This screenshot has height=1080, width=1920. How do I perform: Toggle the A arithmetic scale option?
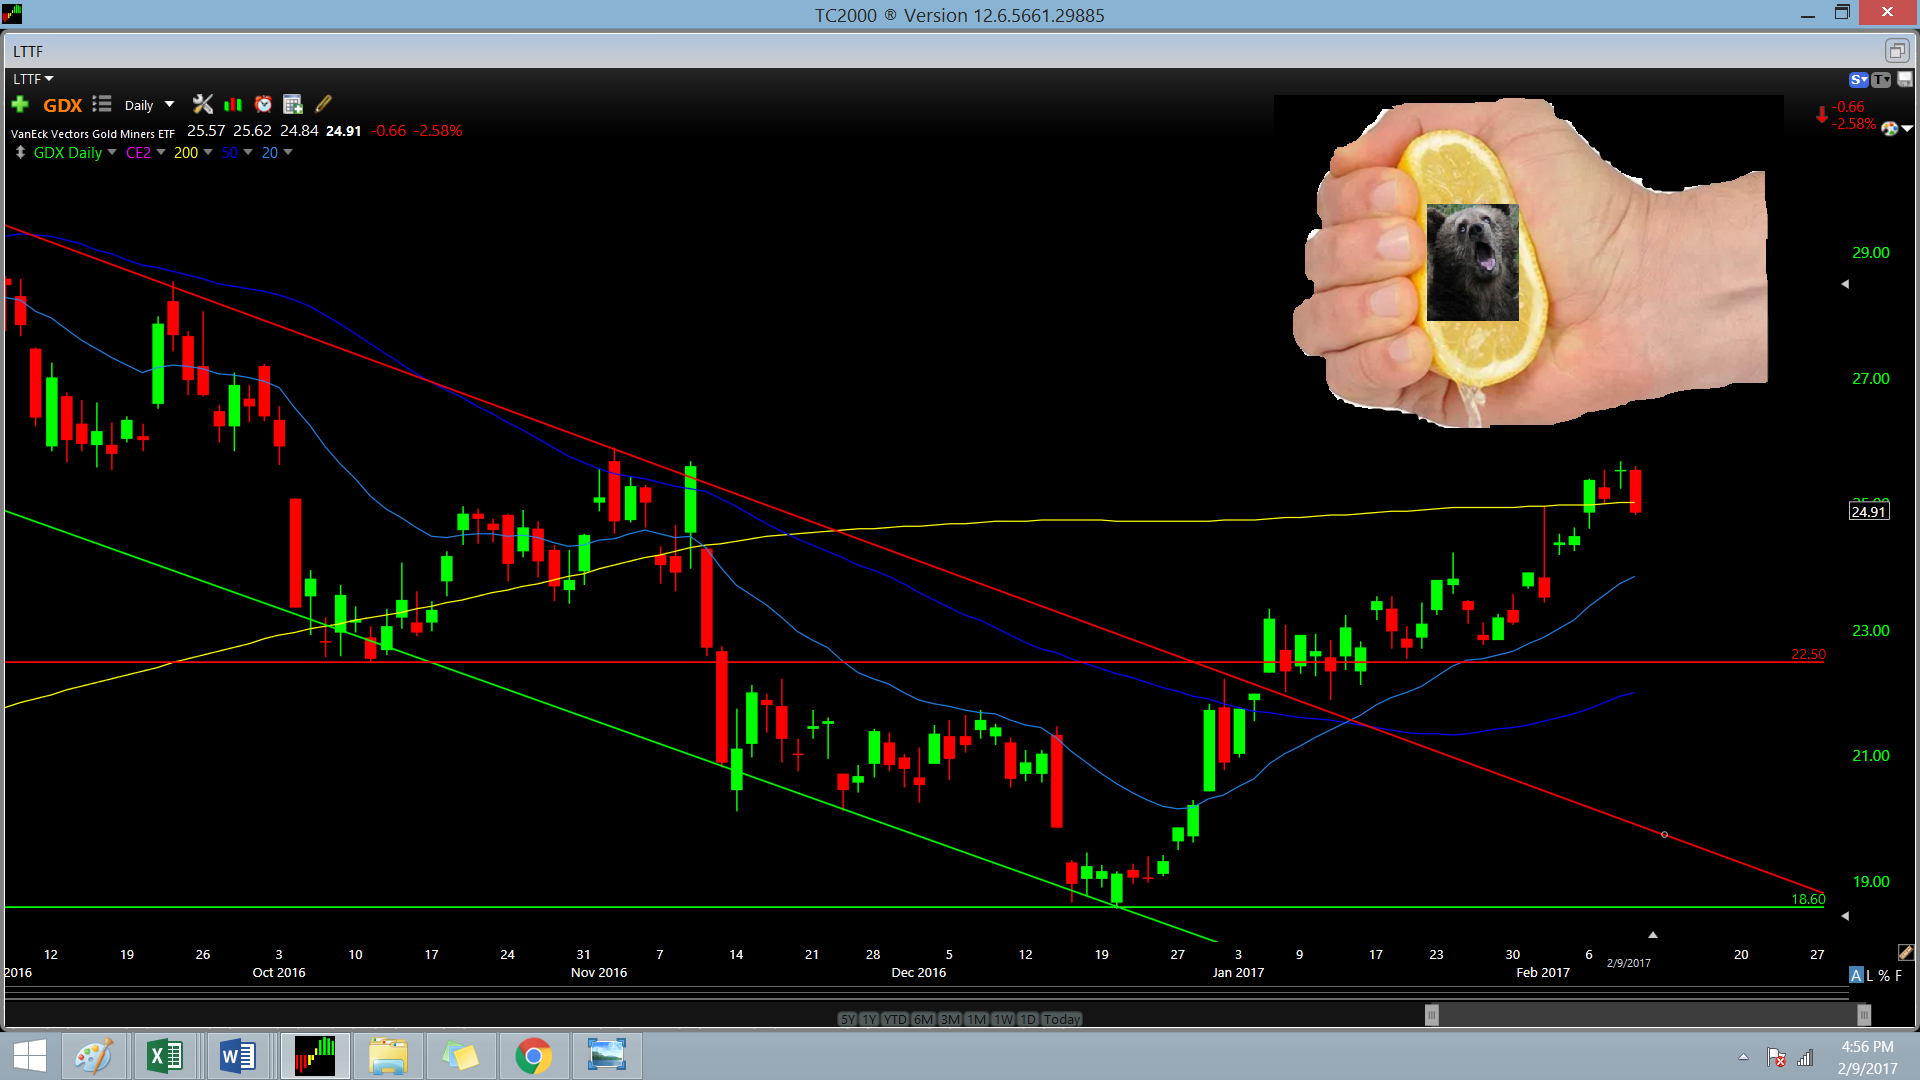[1856, 975]
